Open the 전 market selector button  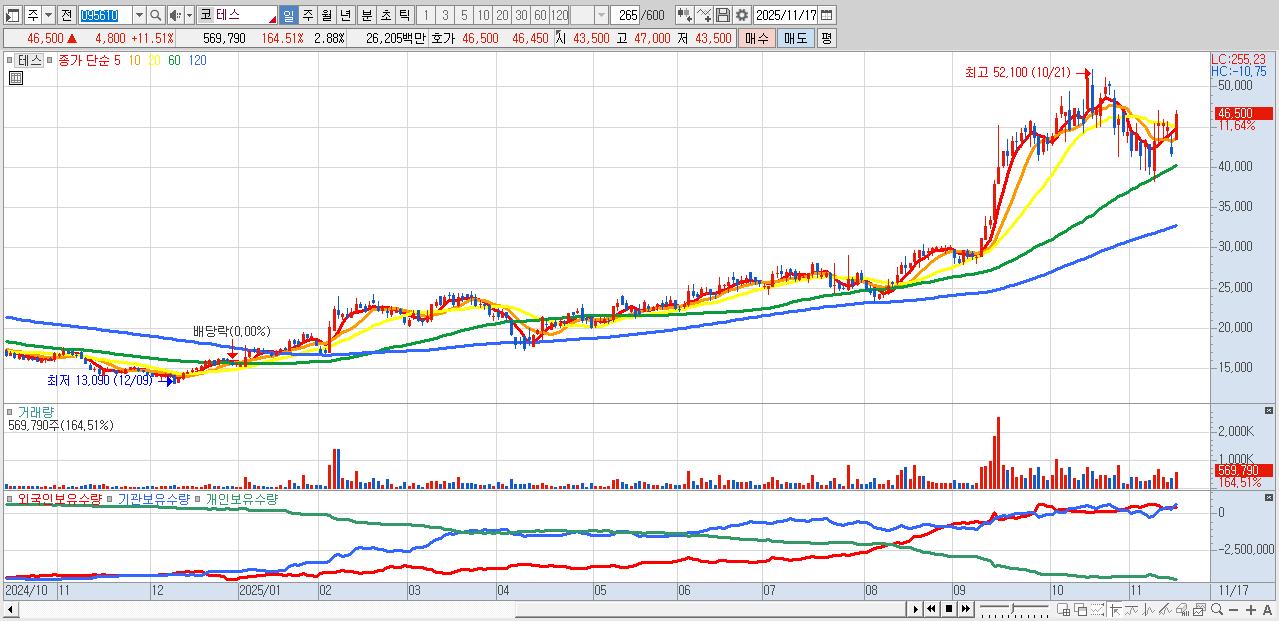pyautogui.click(x=67, y=15)
